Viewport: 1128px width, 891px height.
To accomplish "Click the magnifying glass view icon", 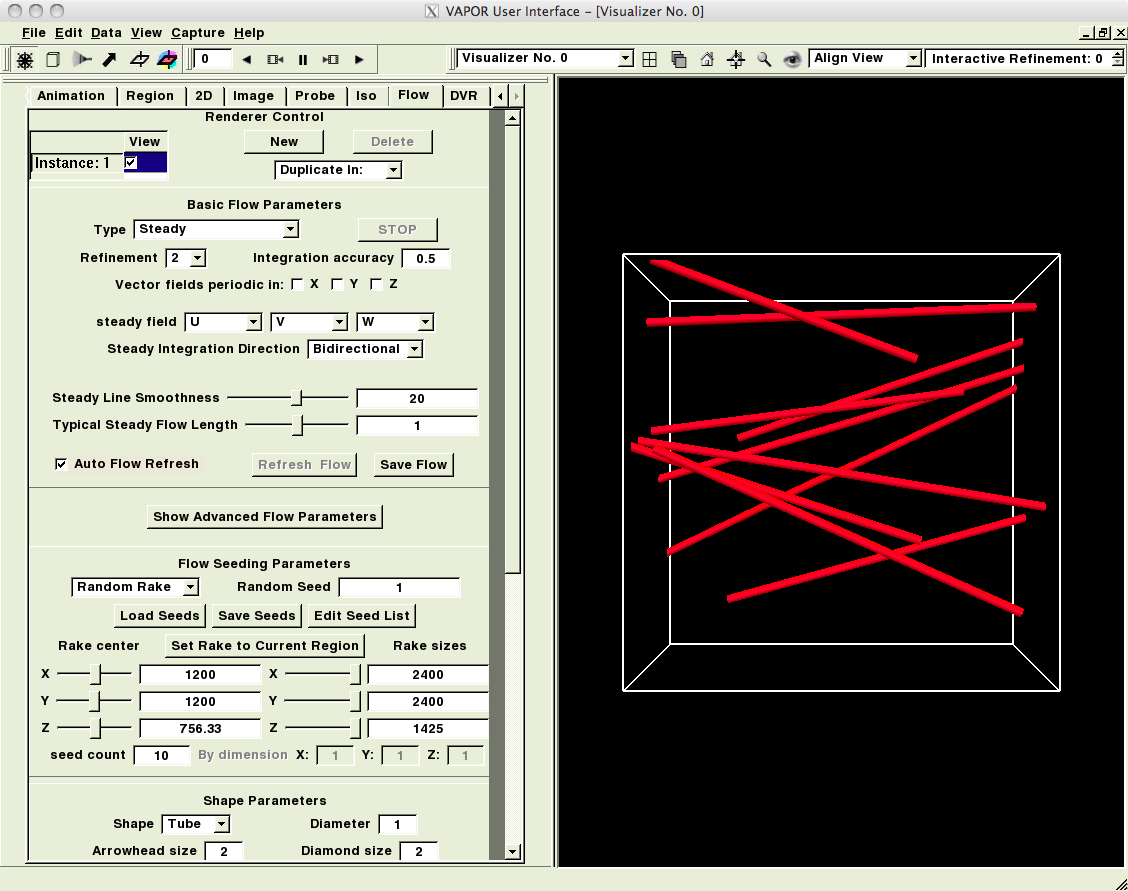I will [x=764, y=60].
